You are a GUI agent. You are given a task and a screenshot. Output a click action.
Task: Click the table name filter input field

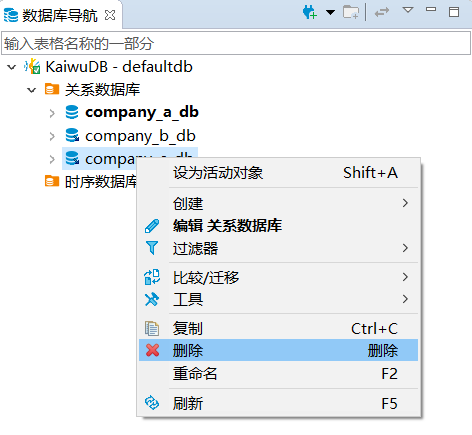tap(236, 43)
